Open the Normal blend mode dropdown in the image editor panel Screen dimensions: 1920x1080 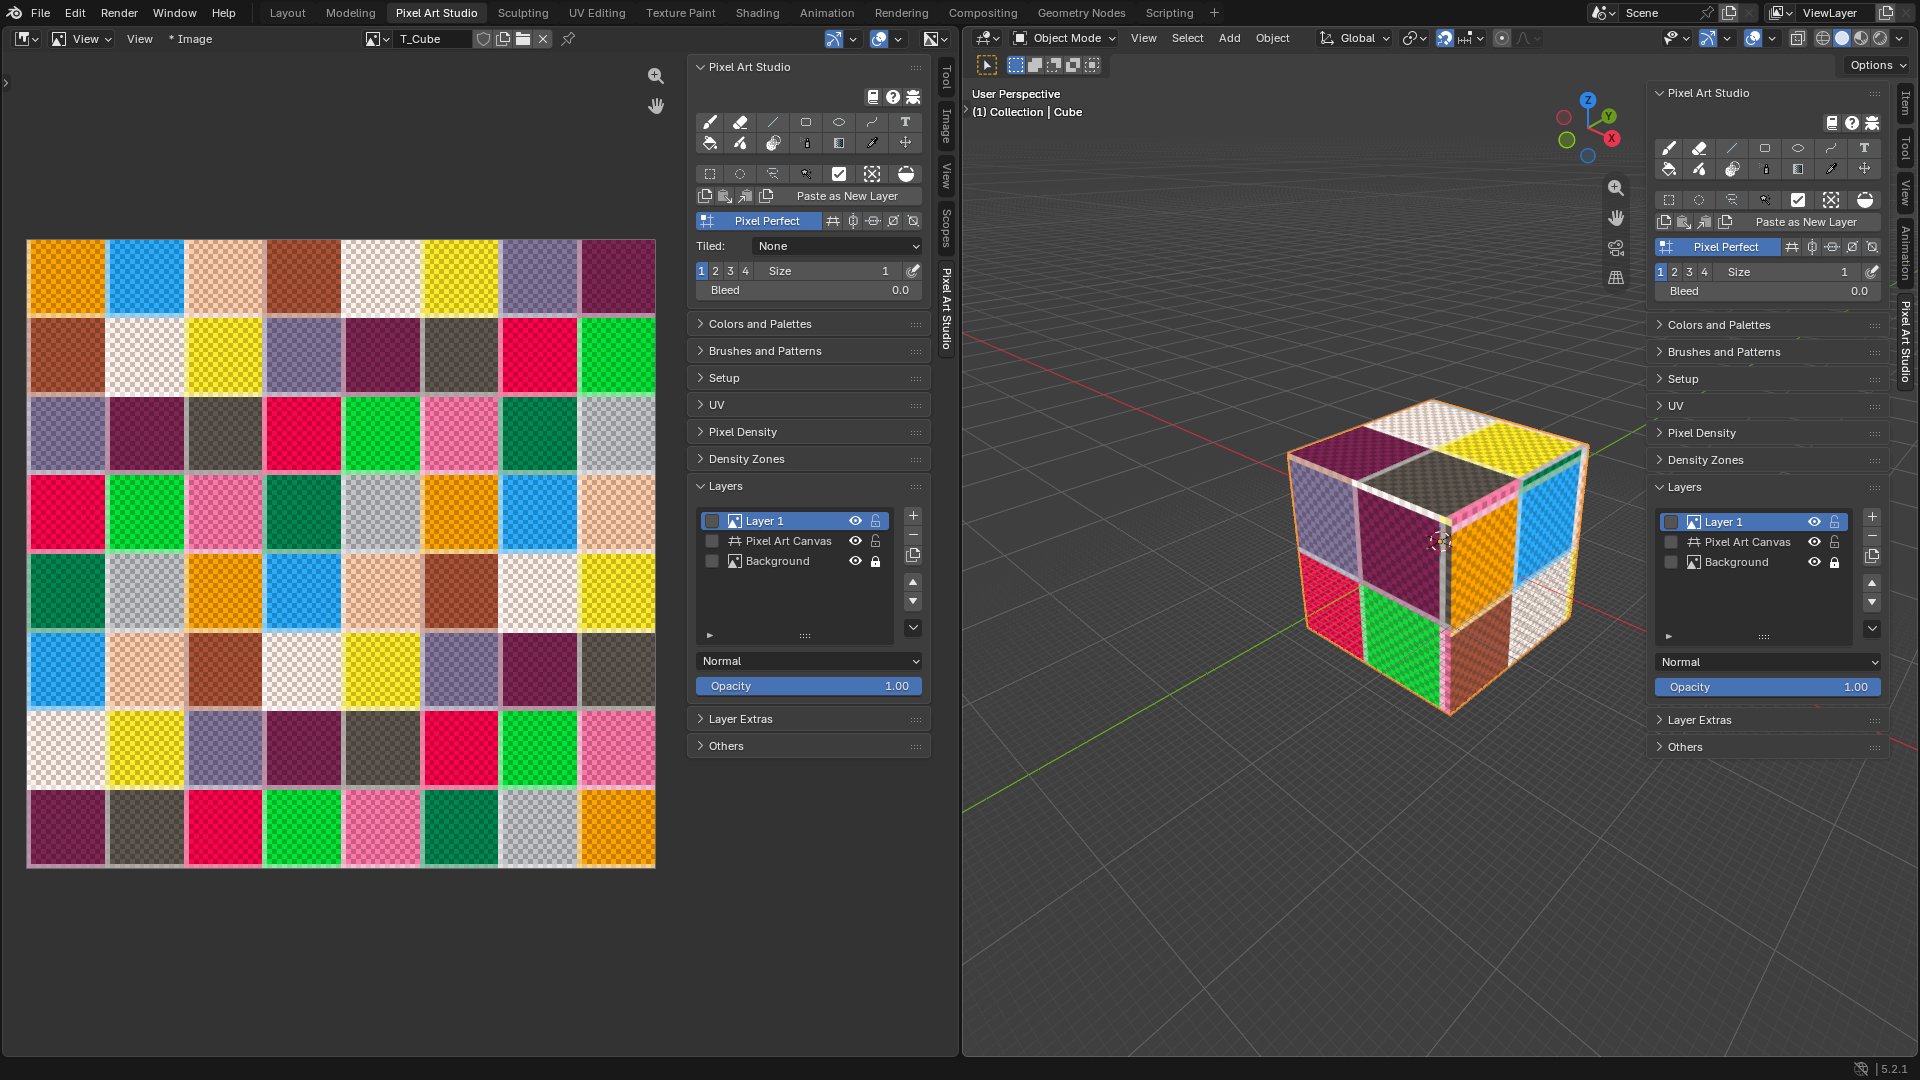[809, 661]
